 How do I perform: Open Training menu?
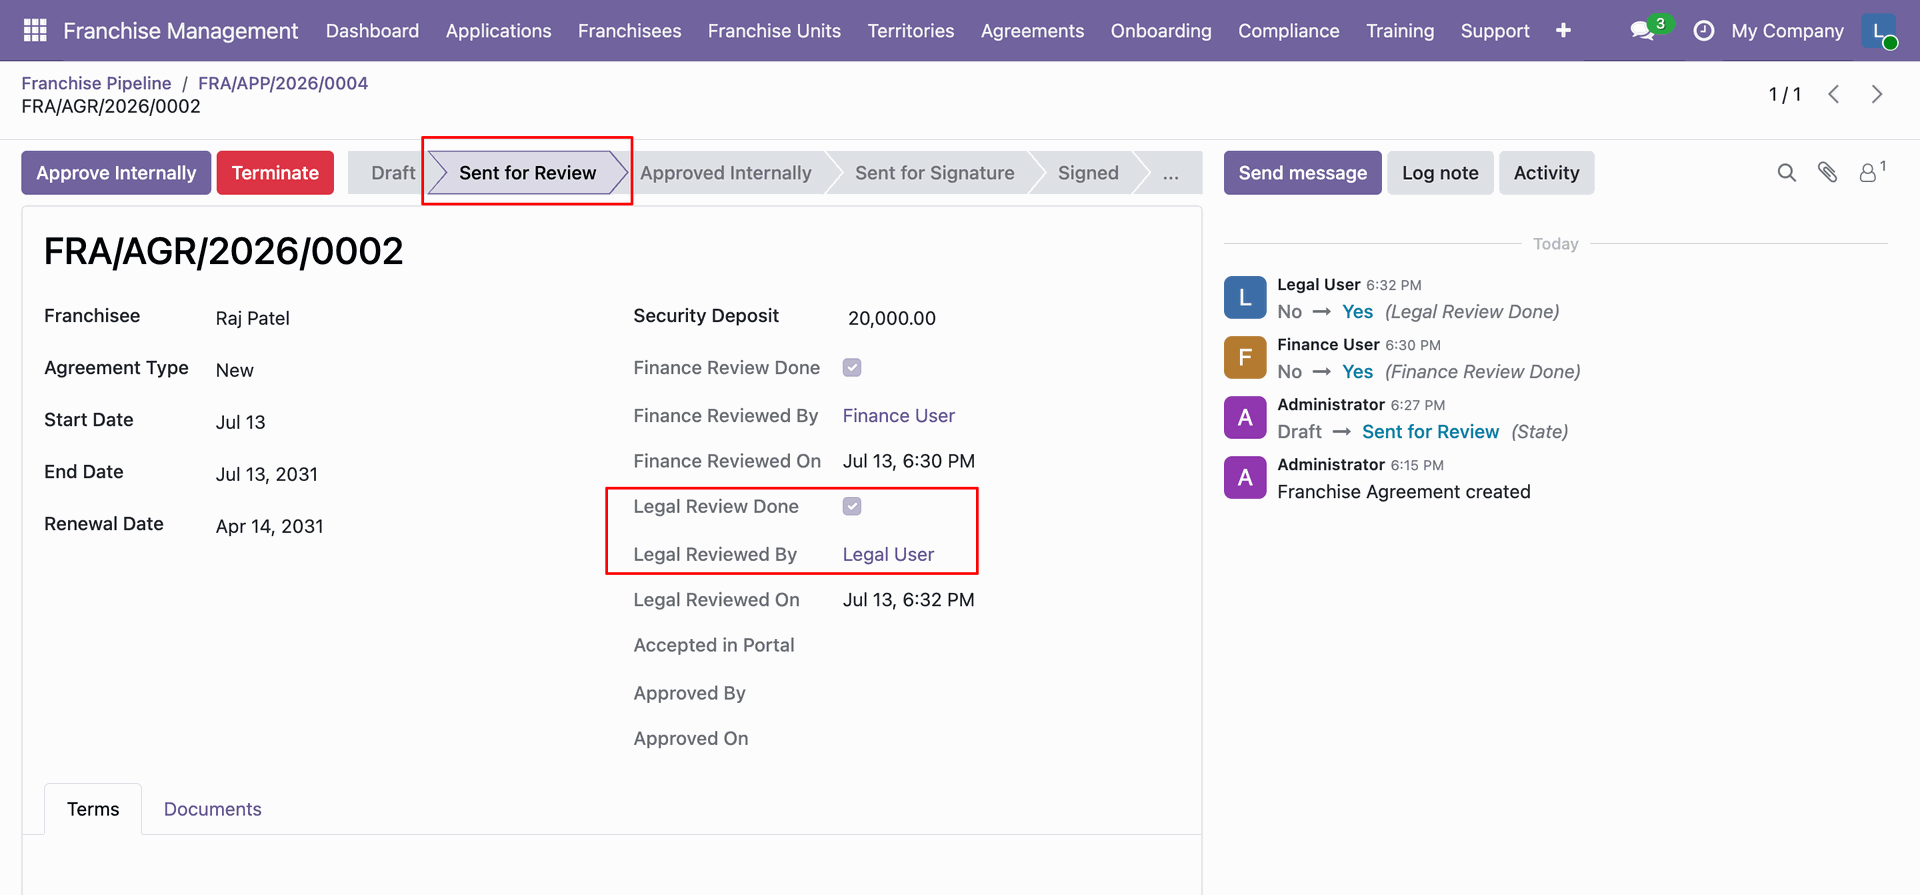tap(1400, 31)
